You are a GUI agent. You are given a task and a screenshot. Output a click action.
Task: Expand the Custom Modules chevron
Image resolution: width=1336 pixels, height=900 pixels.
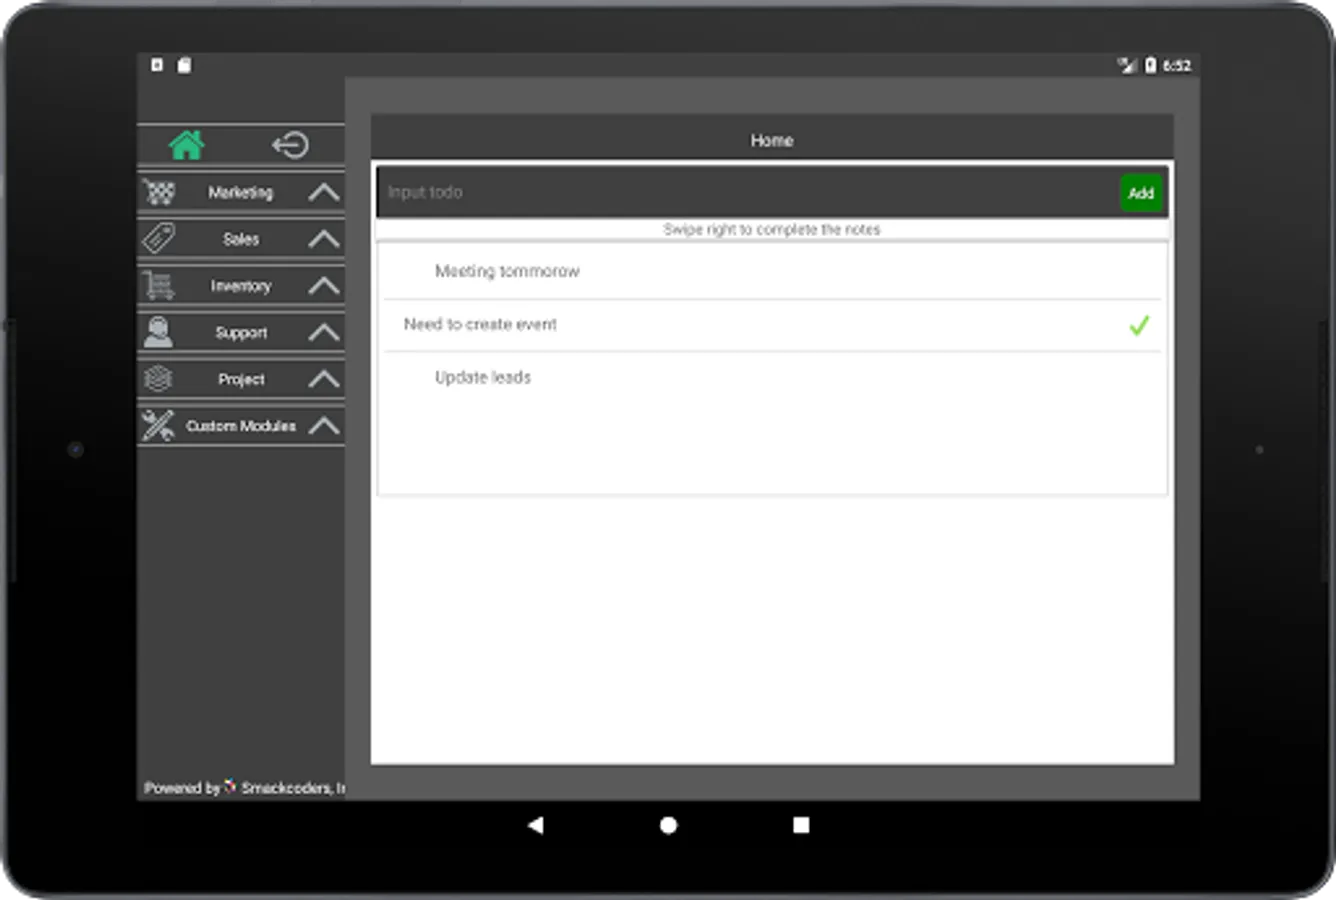(x=324, y=426)
